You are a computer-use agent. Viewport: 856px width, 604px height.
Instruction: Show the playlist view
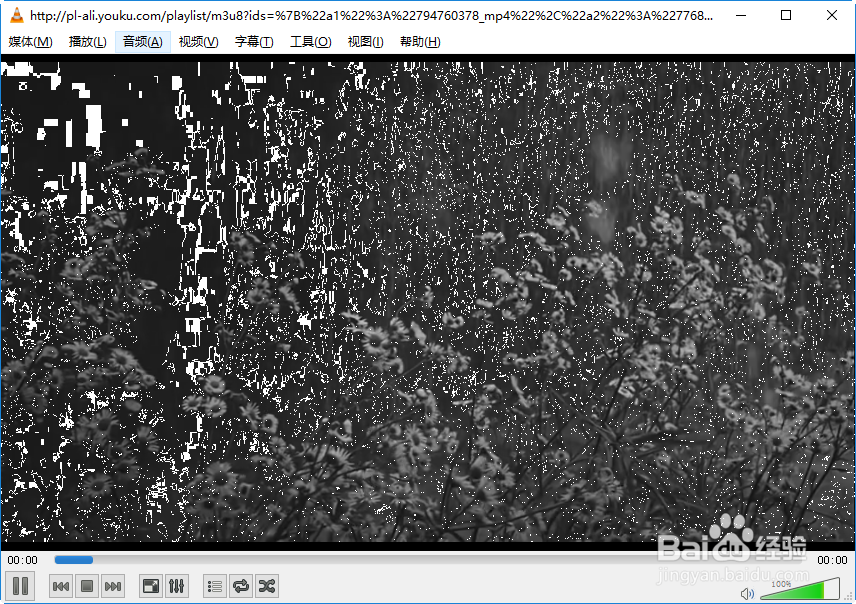215,586
